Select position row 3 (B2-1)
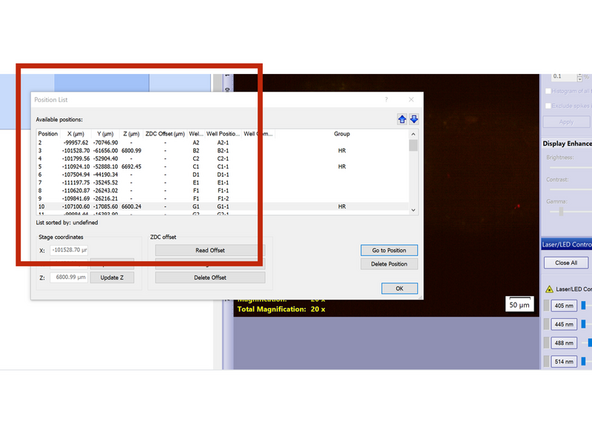The height and width of the screenshot is (444, 592). (x=223, y=151)
